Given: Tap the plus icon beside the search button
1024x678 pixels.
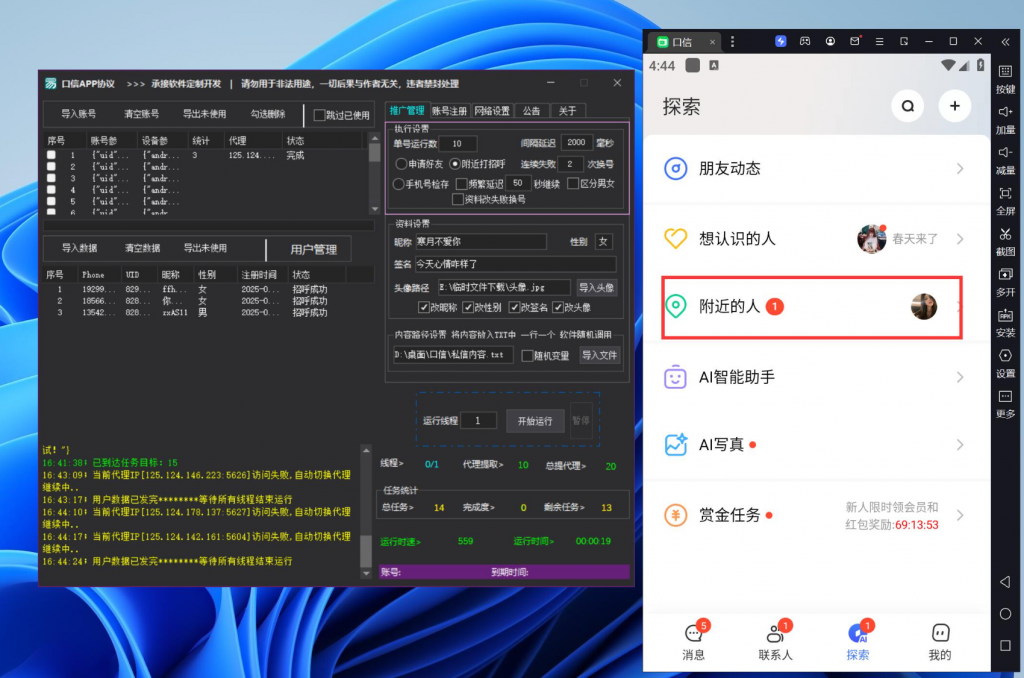Looking at the screenshot, I should coord(955,106).
